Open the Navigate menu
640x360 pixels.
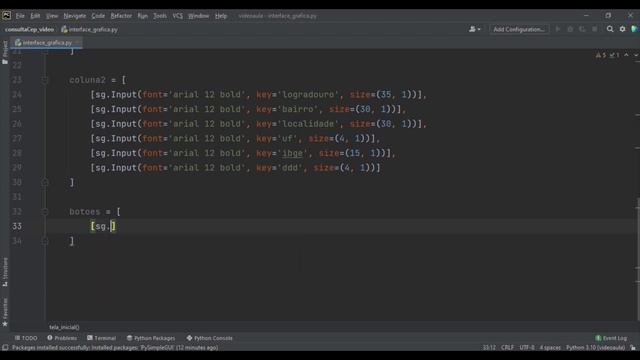(75, 16)
